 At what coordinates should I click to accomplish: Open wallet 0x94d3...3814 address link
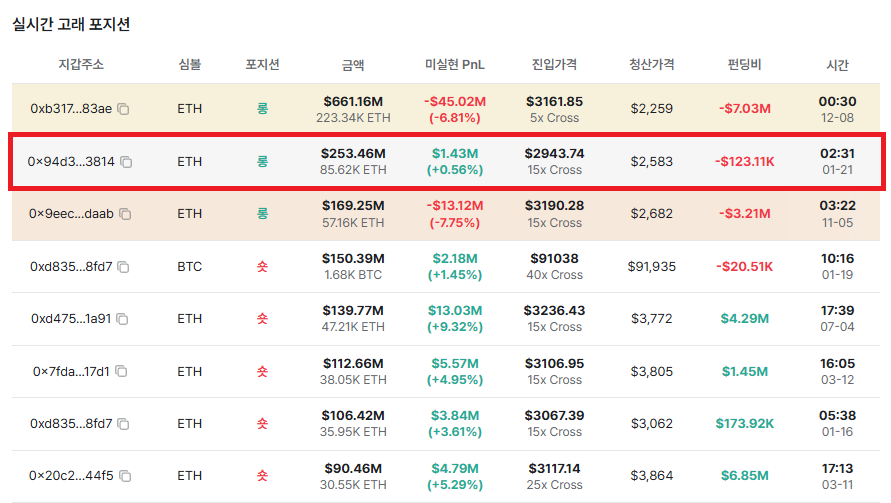click(71, 162)
